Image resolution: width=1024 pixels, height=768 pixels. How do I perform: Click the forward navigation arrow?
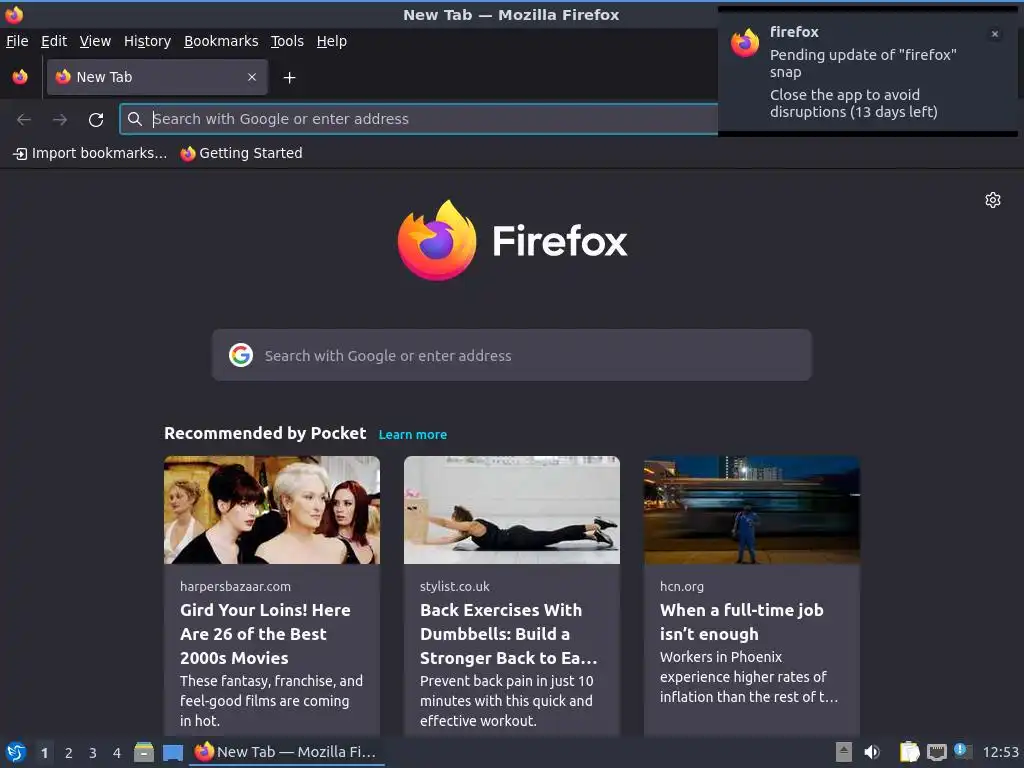(x=60, y=119)
